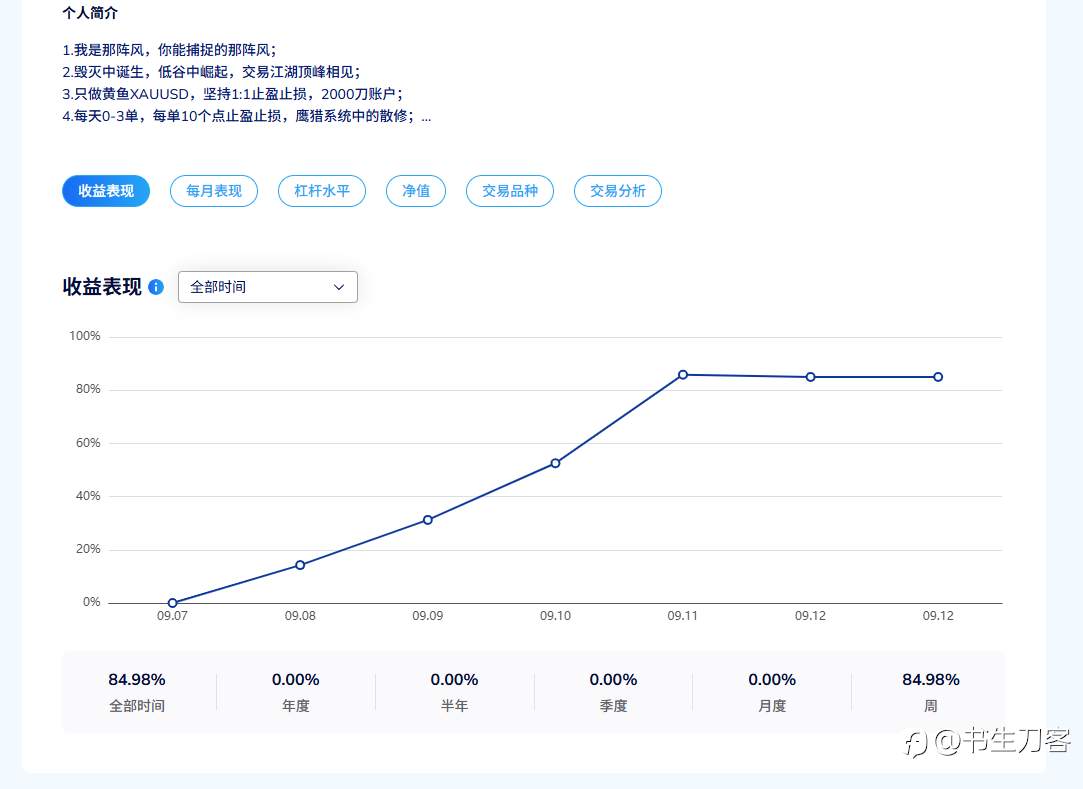Click the 100% y-axis label

point(85,336)
